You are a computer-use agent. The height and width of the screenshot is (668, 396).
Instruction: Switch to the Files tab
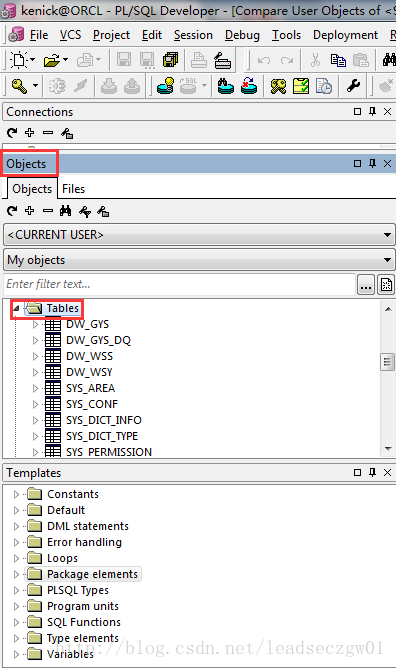pyautogui.click(x=73, y=189)
